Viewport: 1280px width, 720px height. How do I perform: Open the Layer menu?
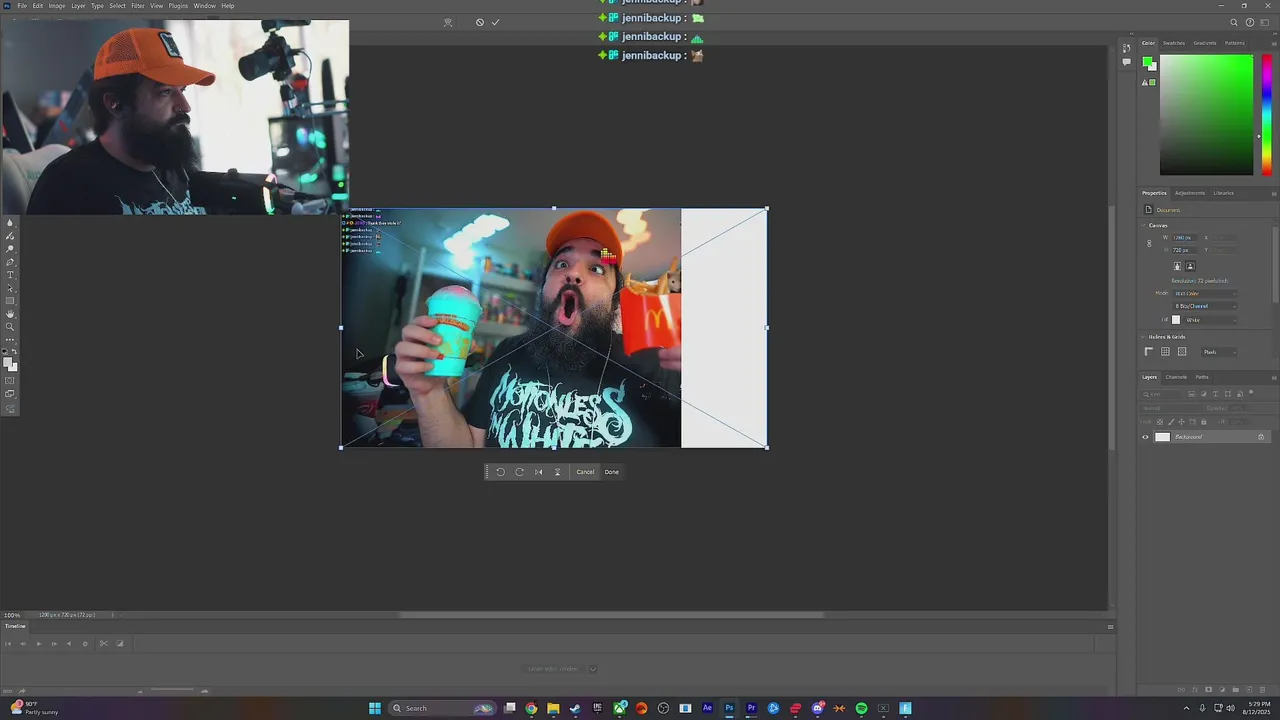pyautogui.click(x=78, y=6)
